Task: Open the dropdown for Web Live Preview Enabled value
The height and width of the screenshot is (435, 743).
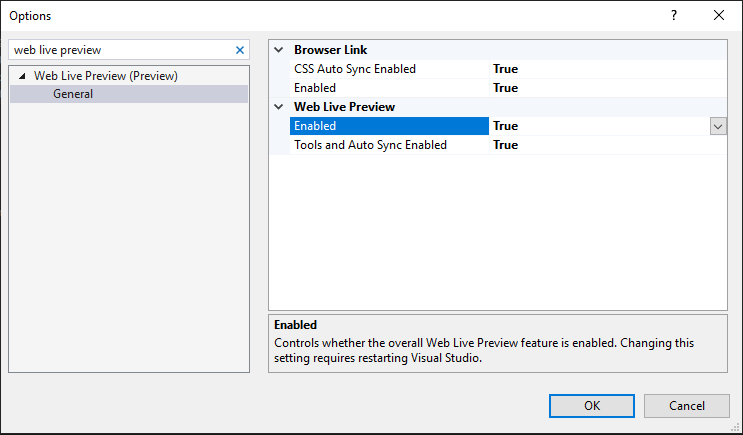Action: tap(718, 126)
